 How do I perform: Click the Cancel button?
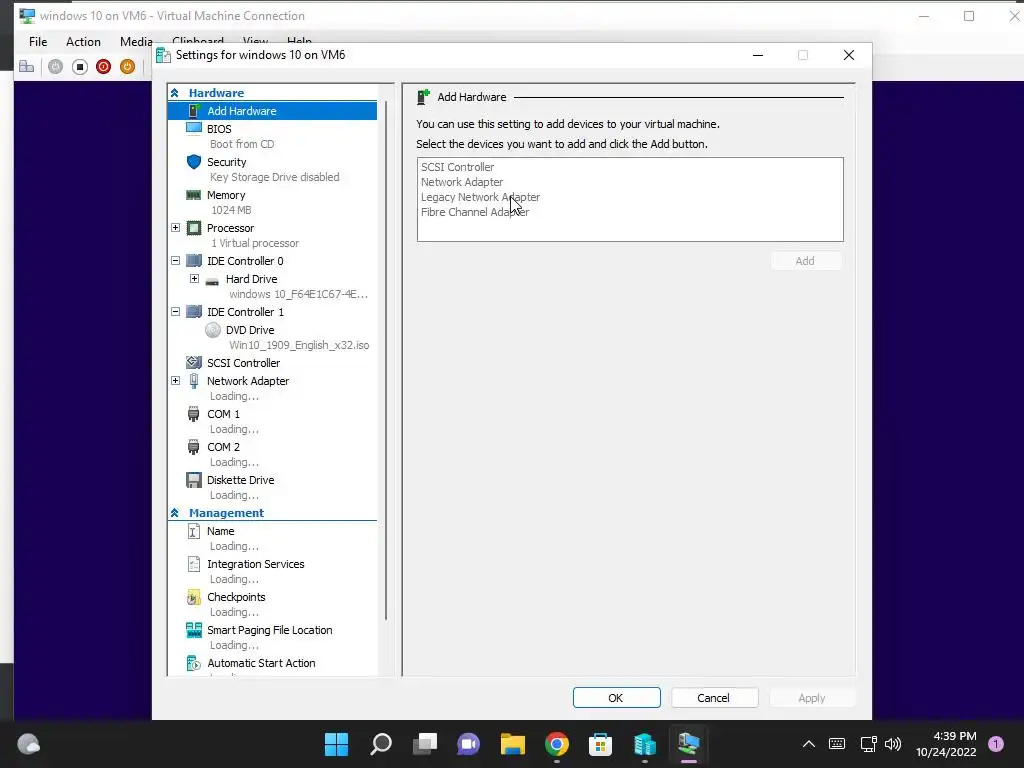(714, 697)
